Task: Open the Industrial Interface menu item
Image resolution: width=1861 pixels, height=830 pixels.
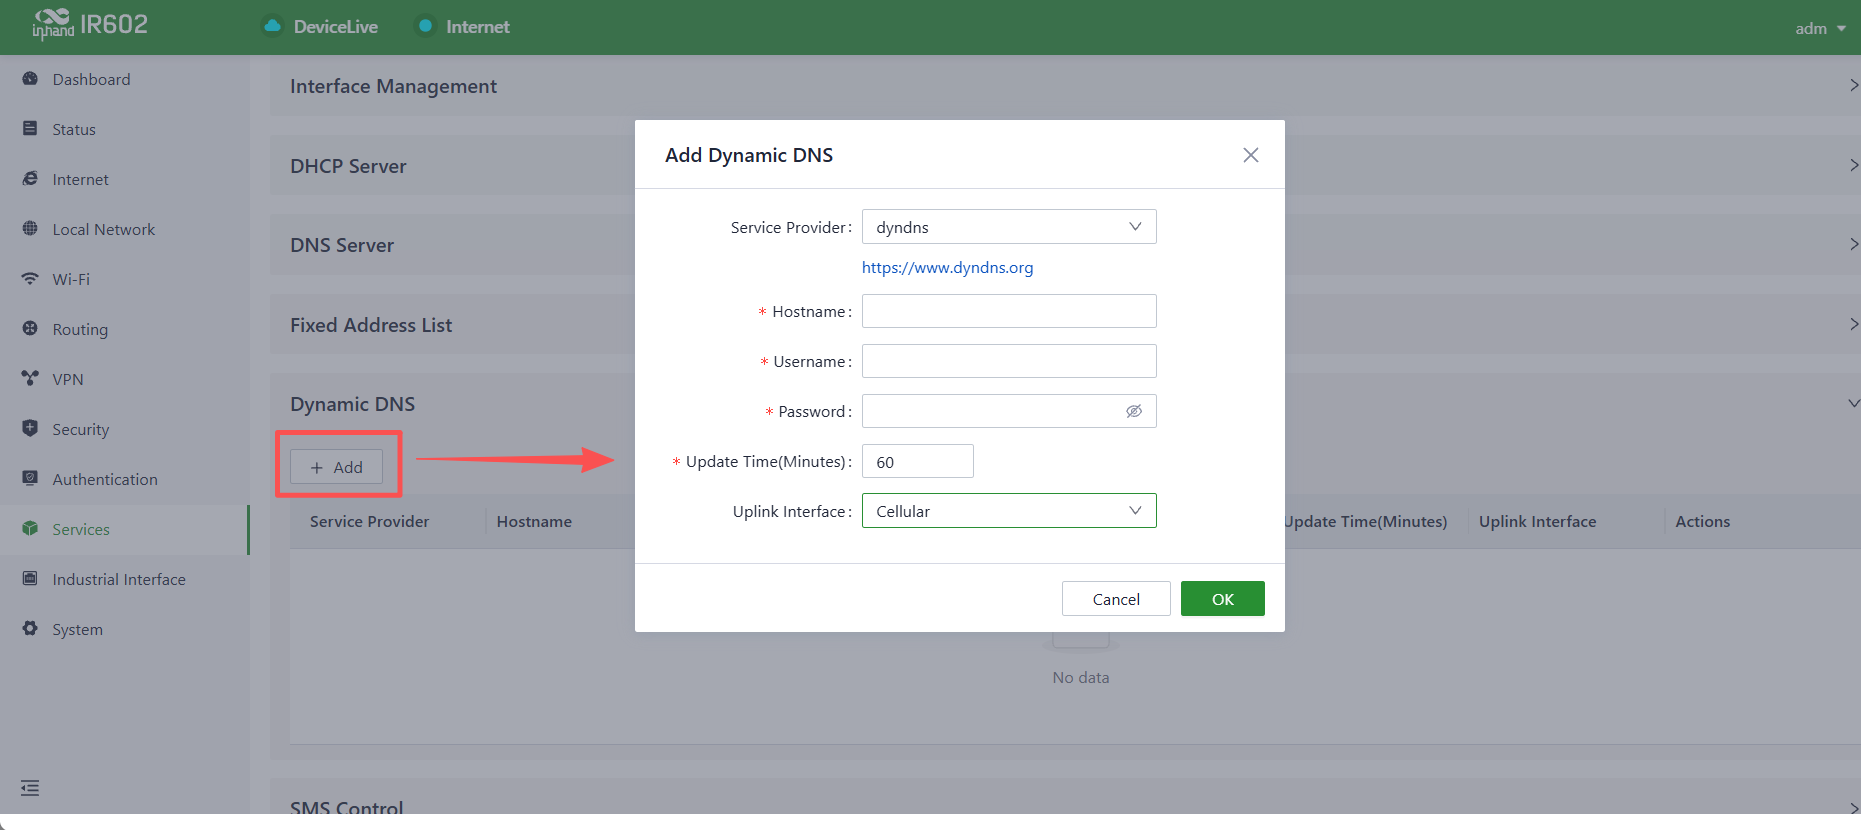Action: 124,579
